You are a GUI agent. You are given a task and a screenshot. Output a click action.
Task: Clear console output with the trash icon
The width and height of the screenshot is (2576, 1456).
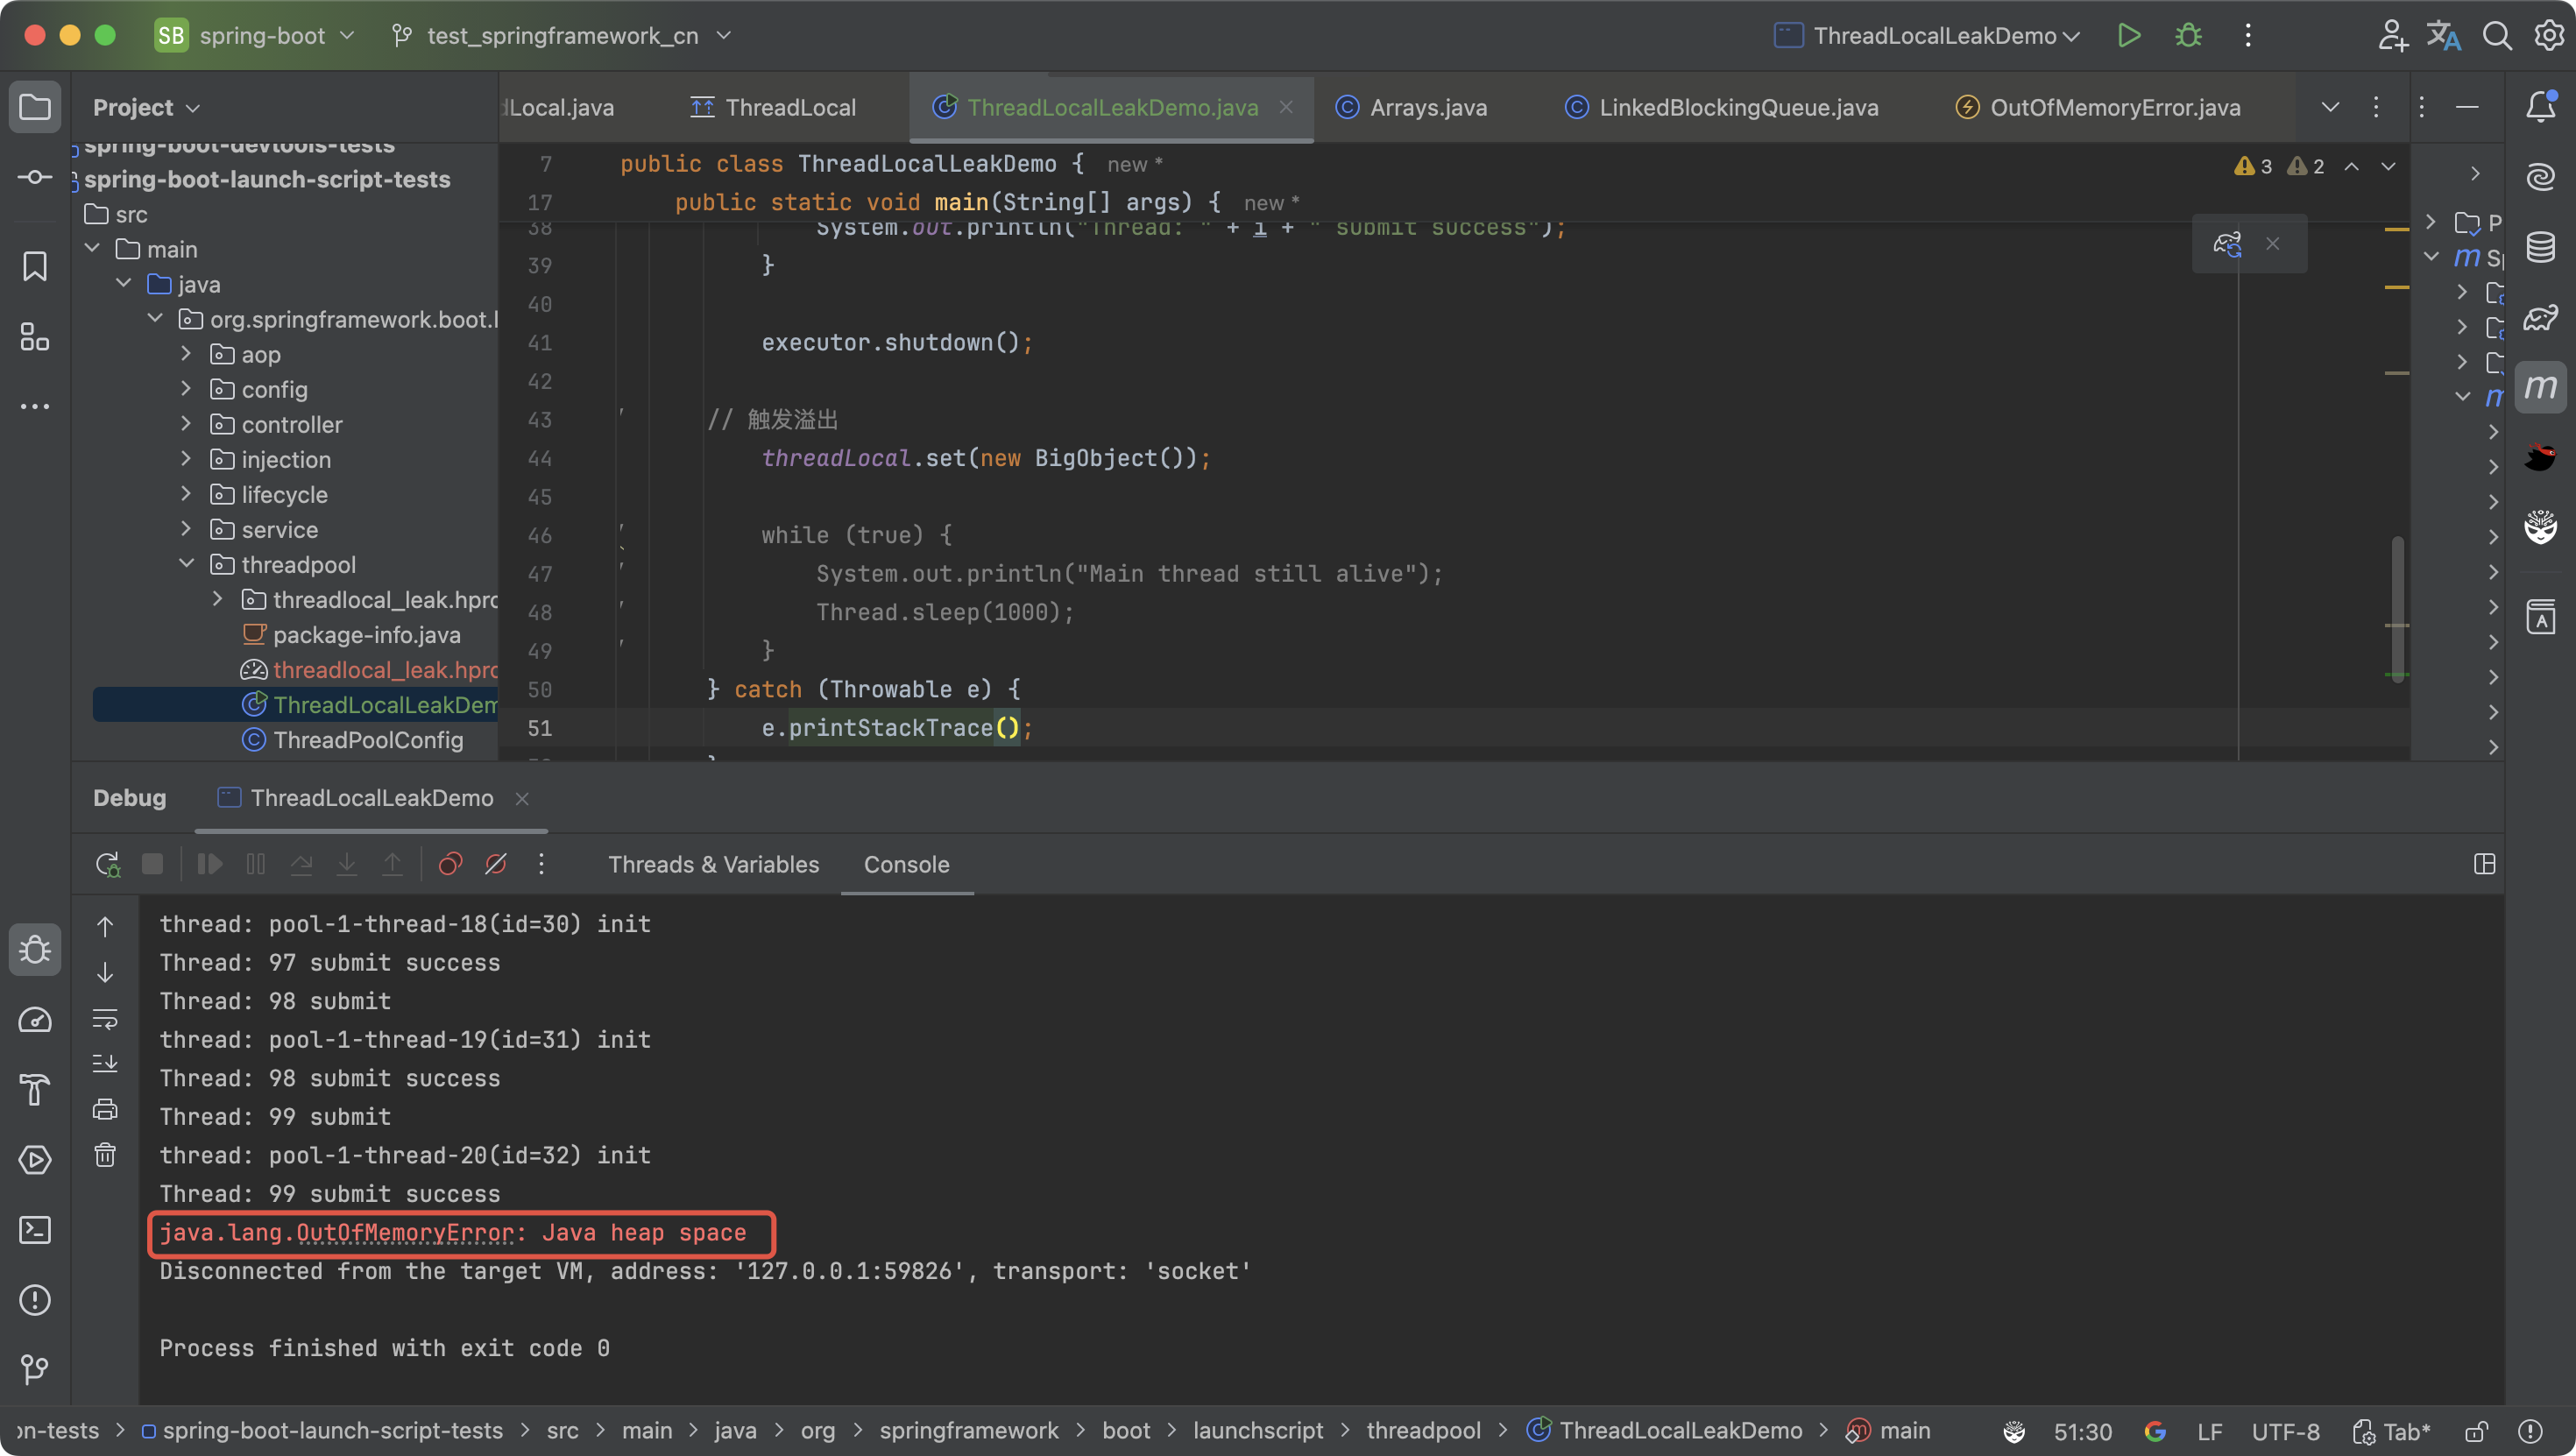(x=105, y=1155)
